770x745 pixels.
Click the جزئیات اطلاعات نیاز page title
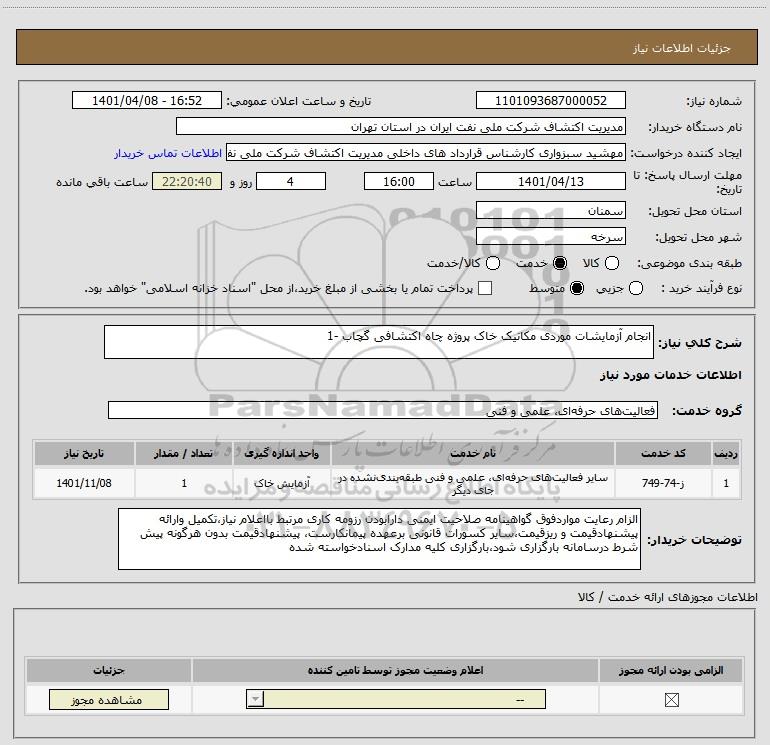[x=681, y=48]
